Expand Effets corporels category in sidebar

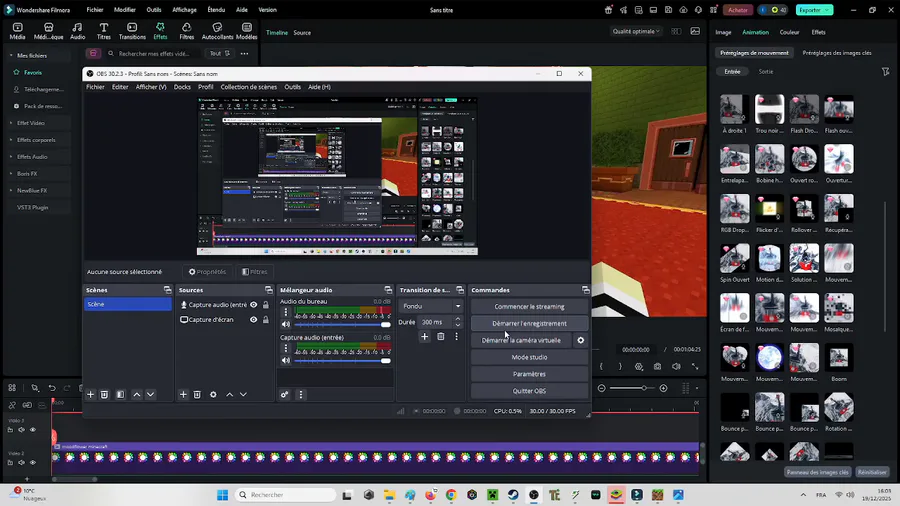11,140
